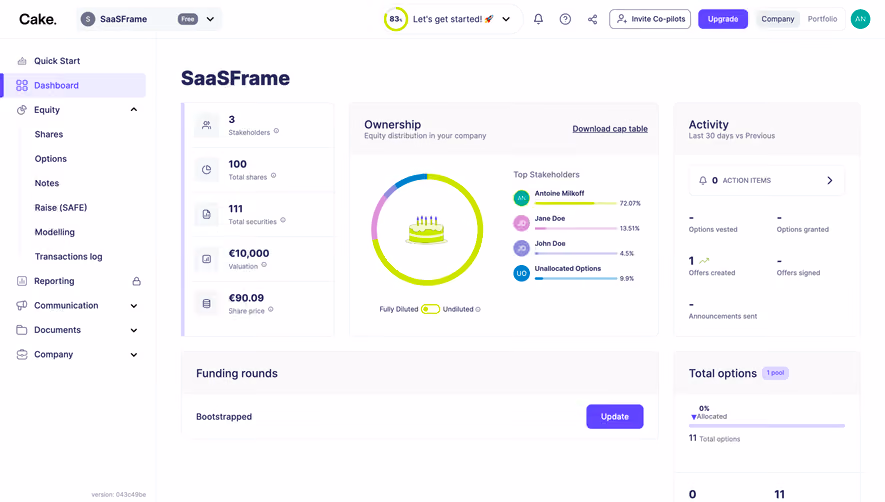The width and height of the screenshot is (885, 502).
Task: Click the birthday cake chart icon
Action: [x=427, y=229]
